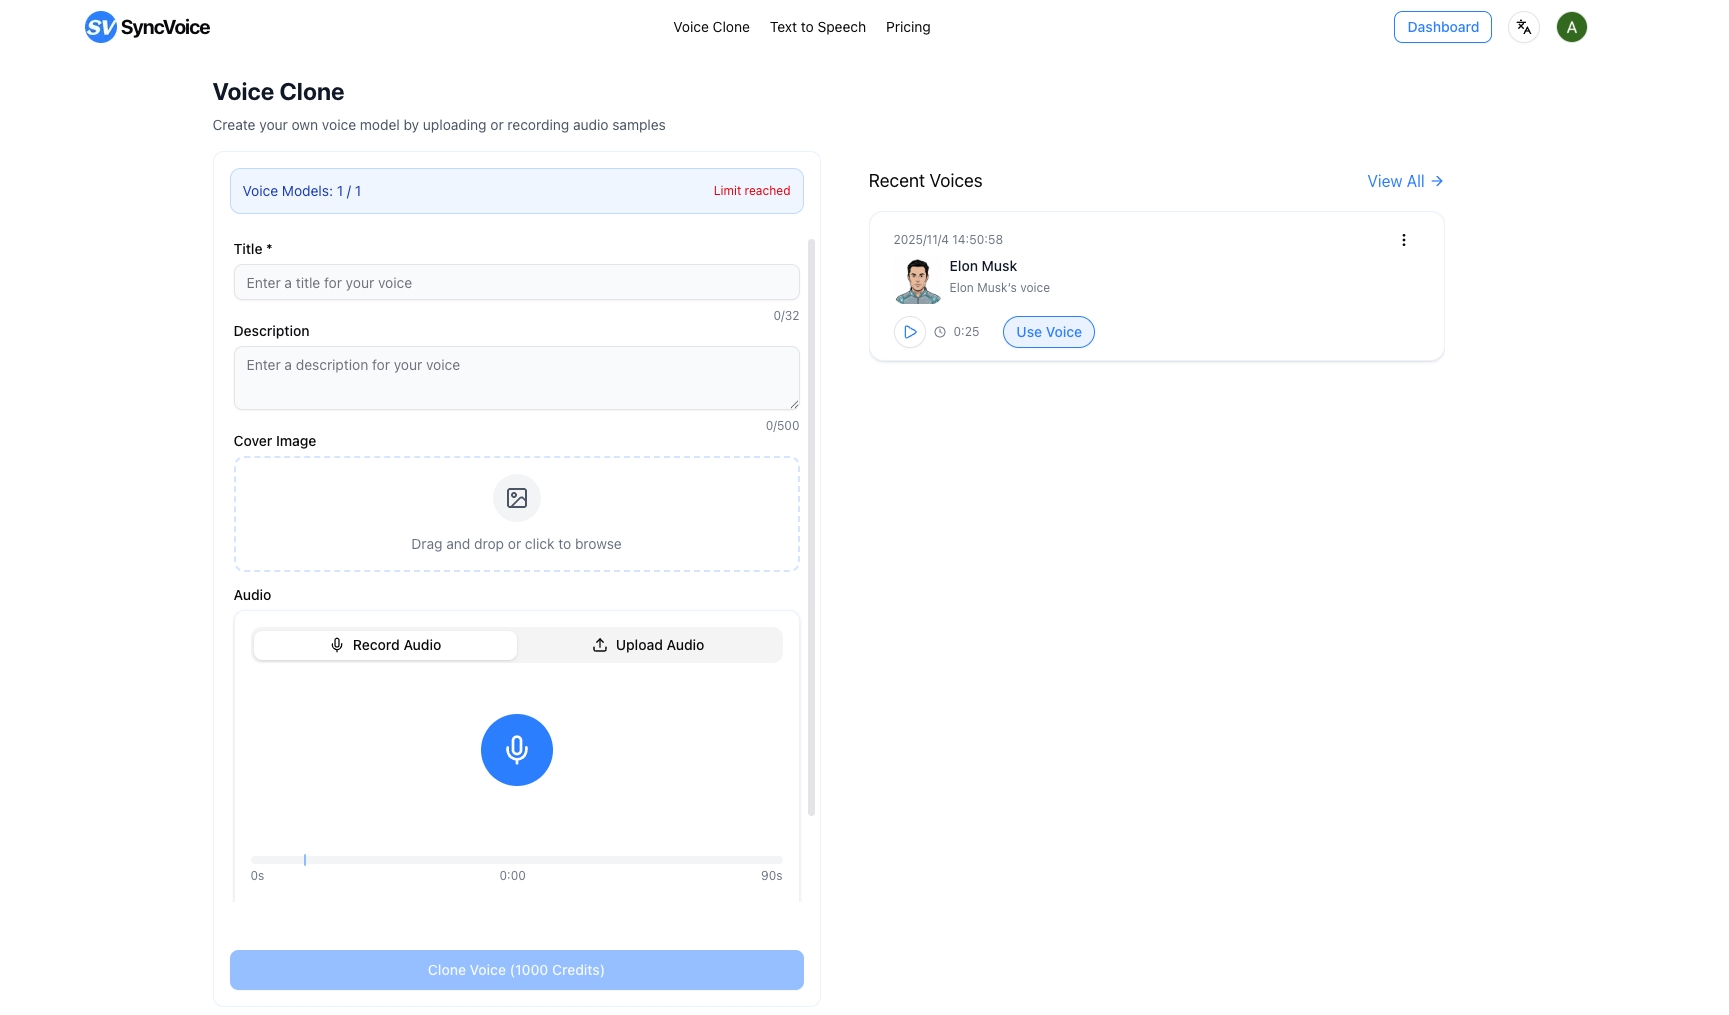Open the language translation icon
Viewport: 1729px width, 1015px height.
1523,27
